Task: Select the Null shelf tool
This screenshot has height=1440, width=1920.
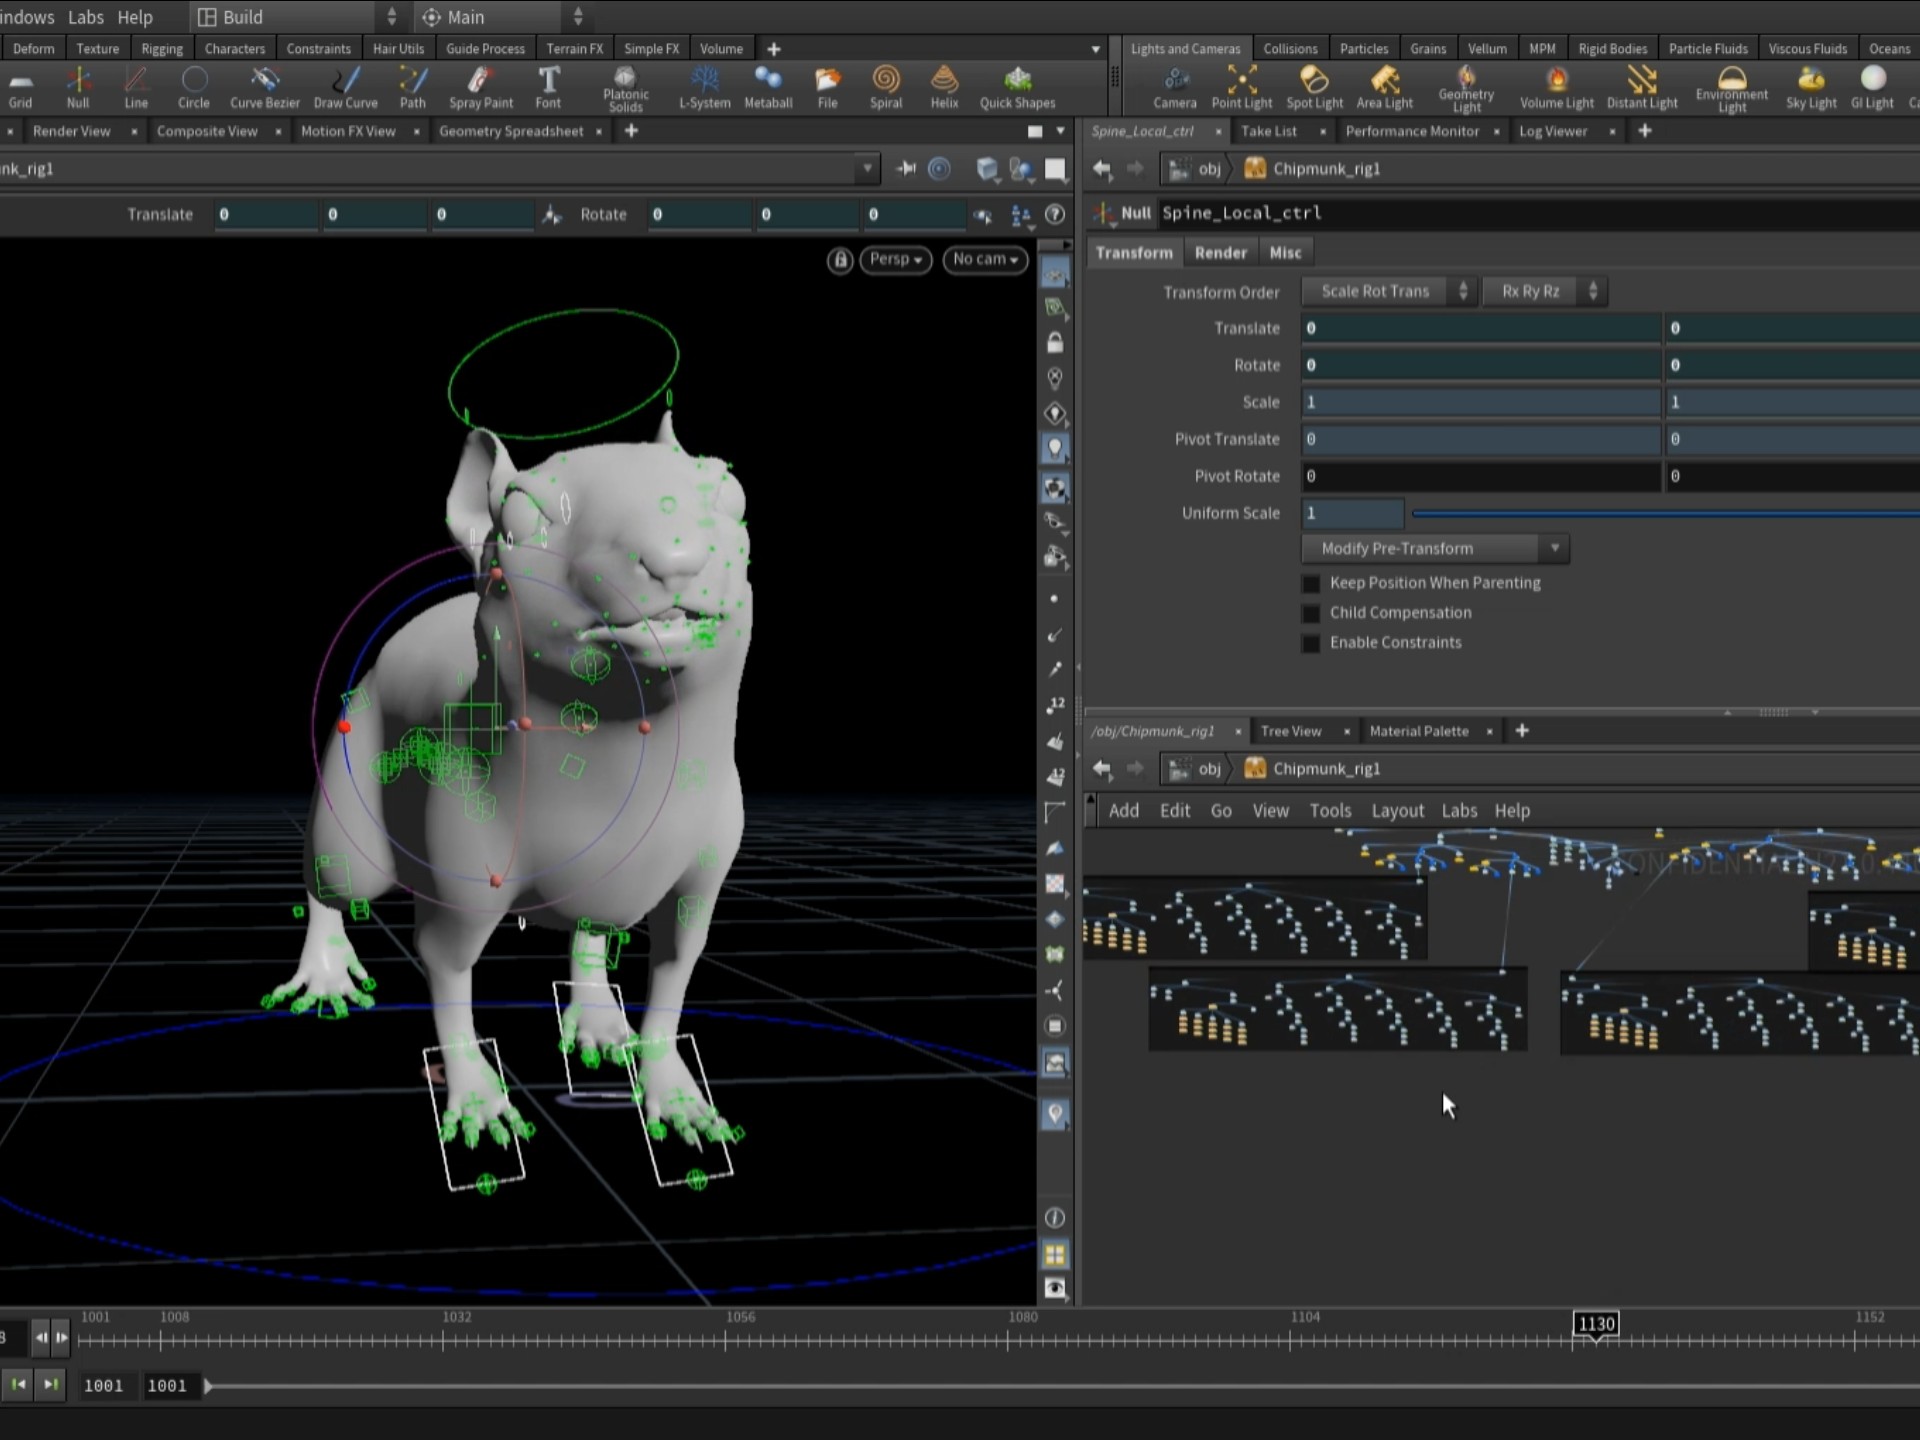Action: (x=78, y=87)
